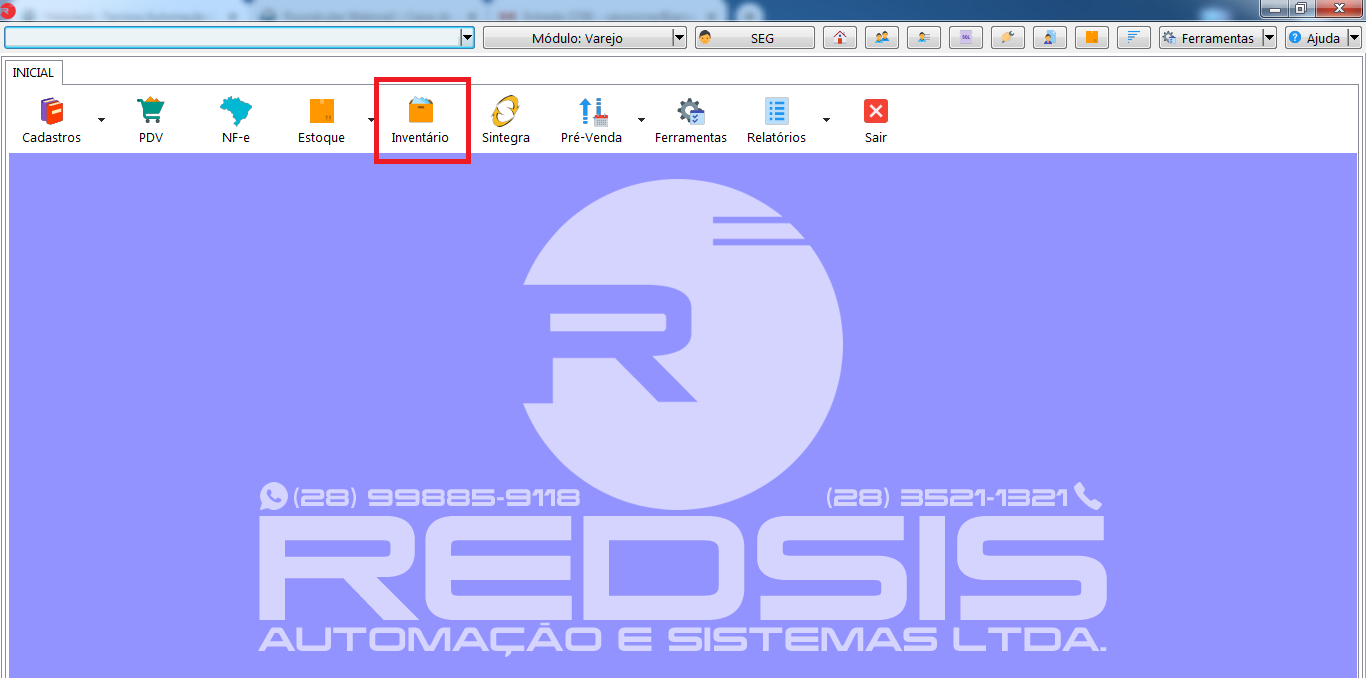Open the Pré-Venda icon
The width and height of the screenshot is (1366, 678).
tap(593, 111)
